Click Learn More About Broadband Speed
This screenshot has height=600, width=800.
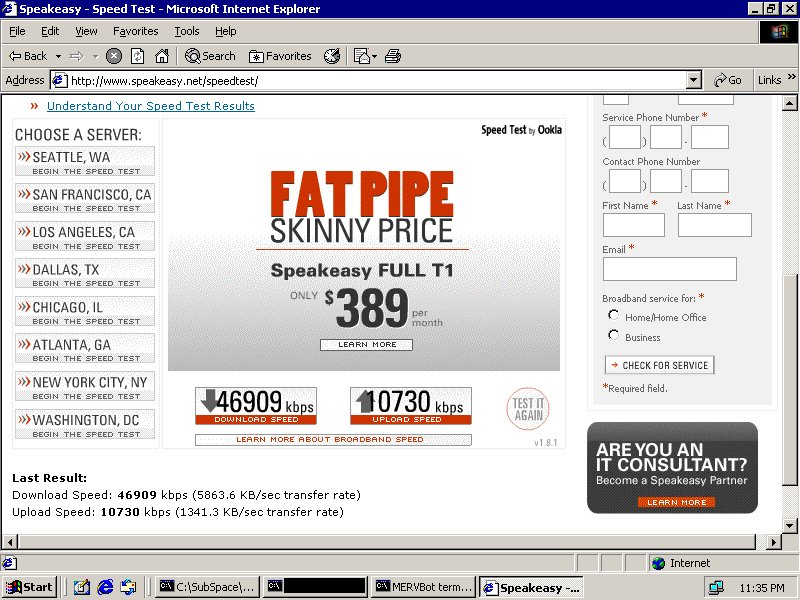click(x=333, y=439)
